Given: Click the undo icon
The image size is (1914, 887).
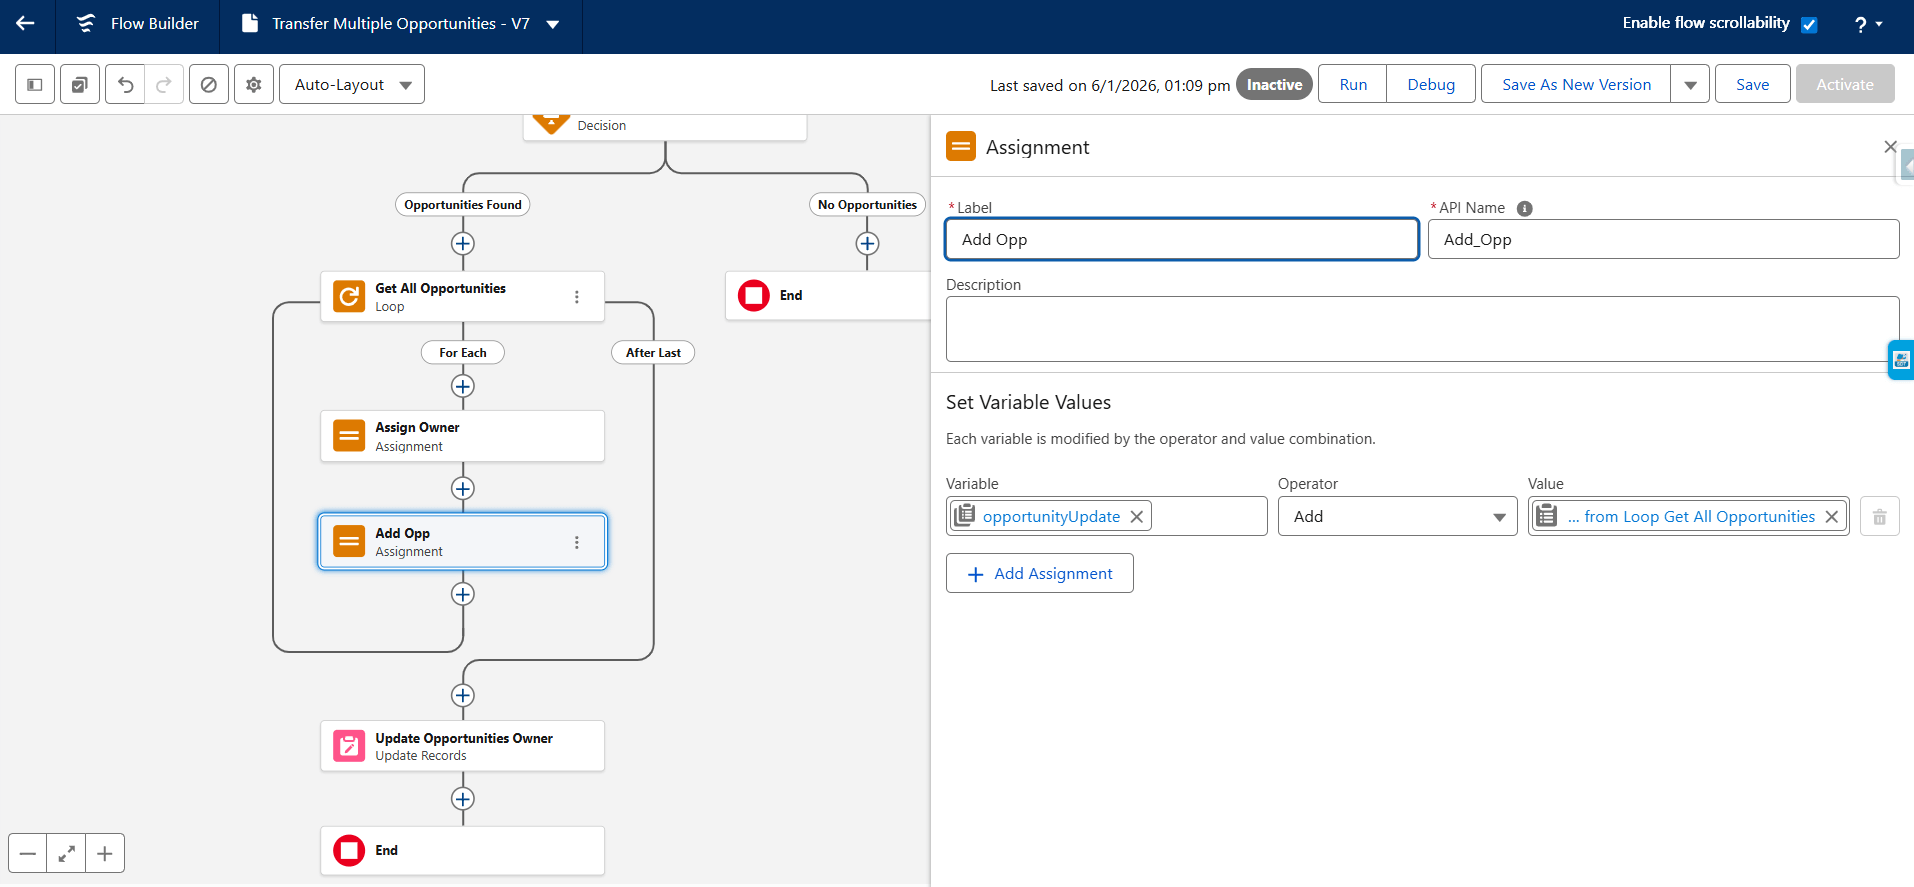Looking at the screenshot, I should click(125, 85).
